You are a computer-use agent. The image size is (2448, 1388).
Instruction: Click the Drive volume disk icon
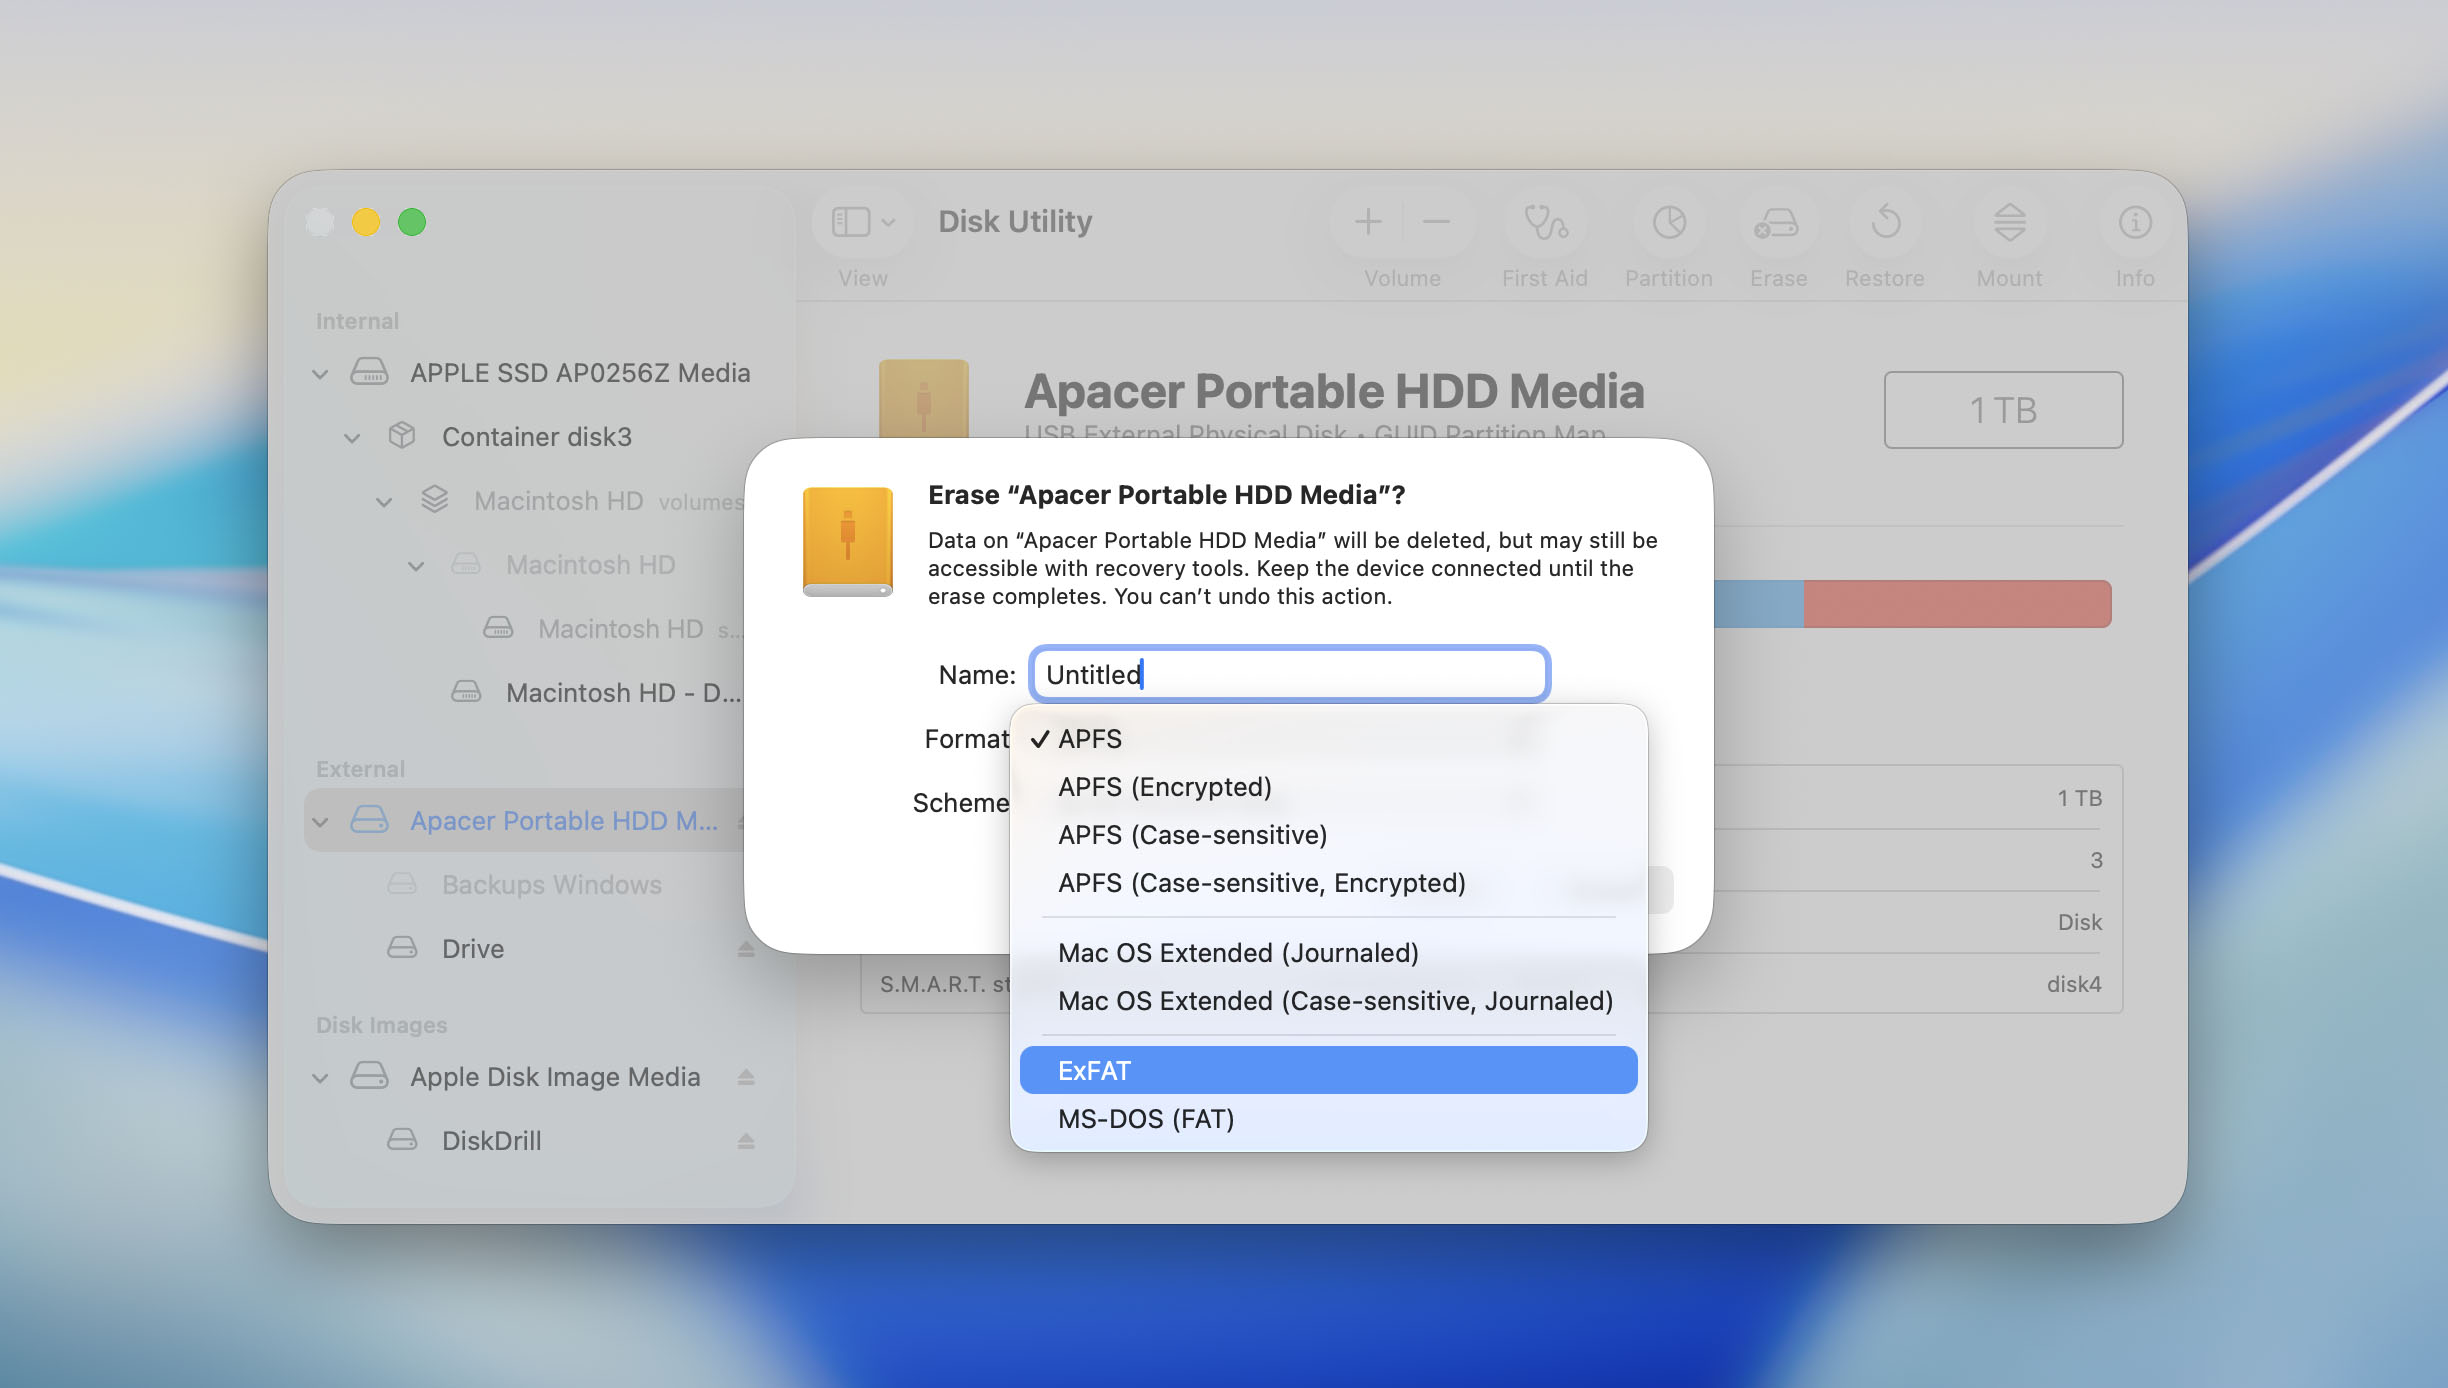pos(402,947)
